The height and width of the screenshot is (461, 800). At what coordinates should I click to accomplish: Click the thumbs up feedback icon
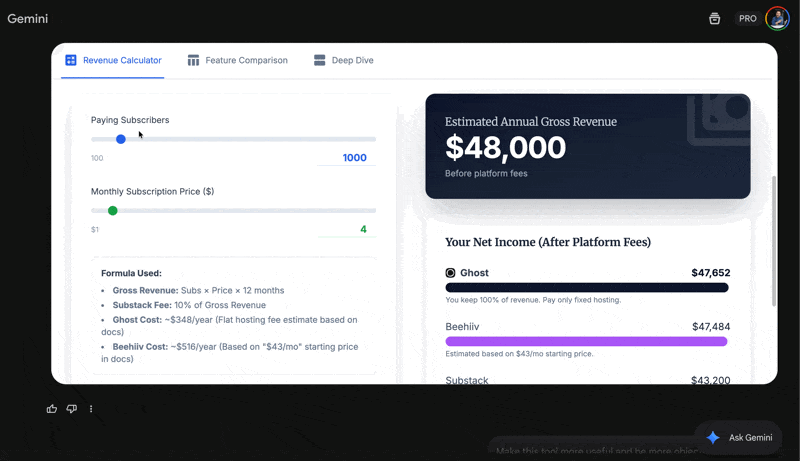click(x=52, y=409)
